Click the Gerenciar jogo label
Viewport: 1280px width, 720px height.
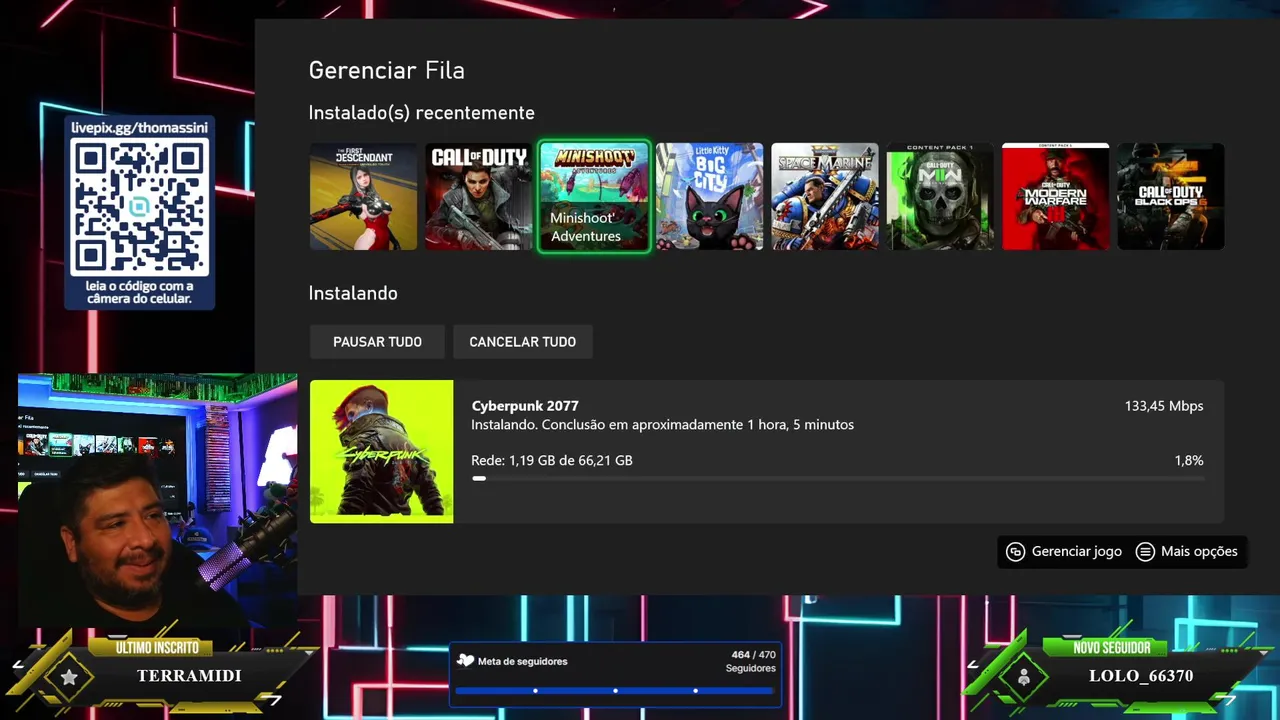[1077, 551]
